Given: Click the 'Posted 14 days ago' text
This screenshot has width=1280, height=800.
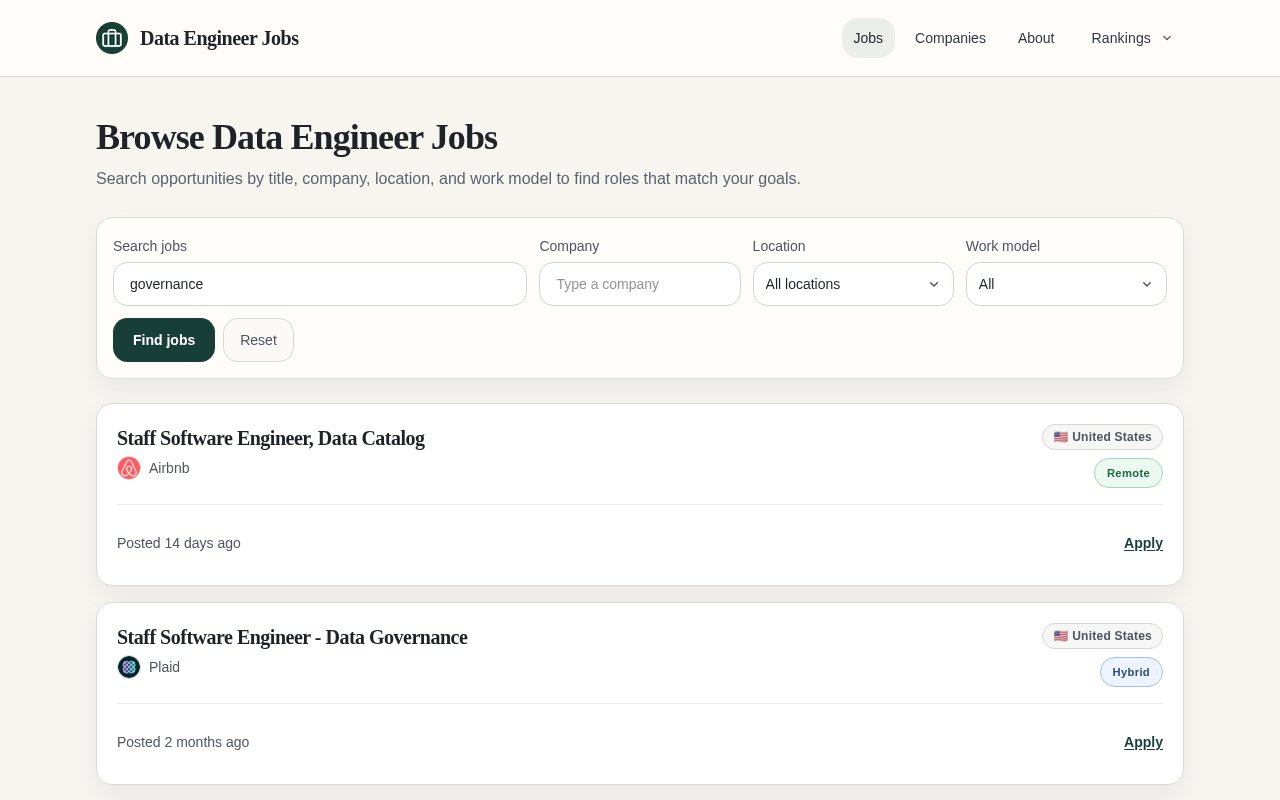Looking at the screenshot, I should point(179,543).
